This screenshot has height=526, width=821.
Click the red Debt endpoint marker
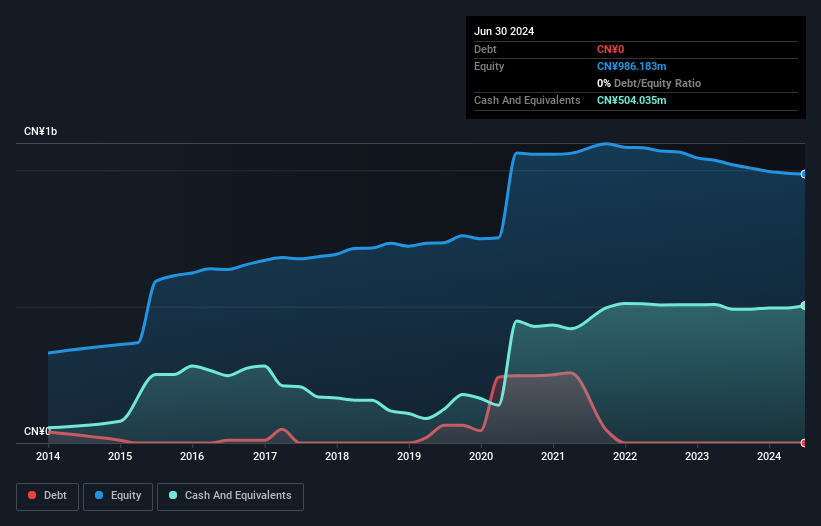tap(804, 443)
